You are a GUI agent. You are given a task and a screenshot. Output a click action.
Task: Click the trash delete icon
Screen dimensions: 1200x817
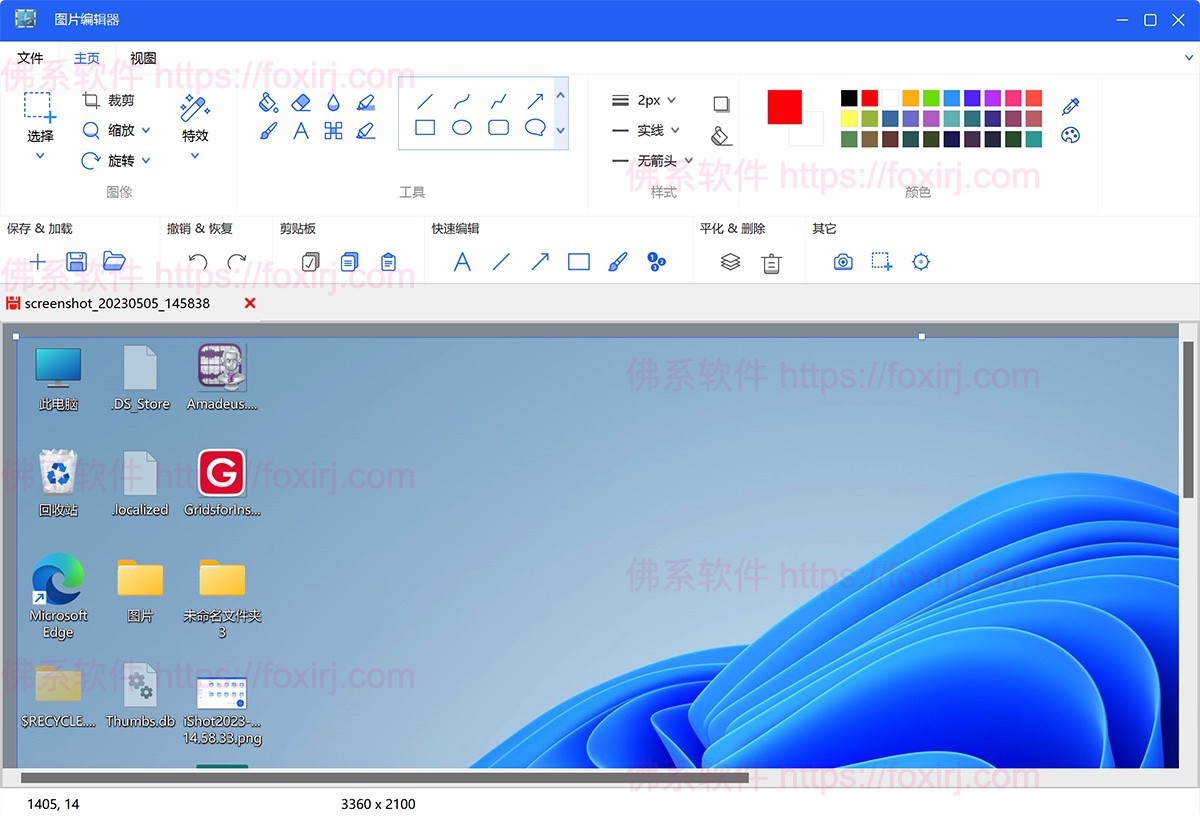770,261
